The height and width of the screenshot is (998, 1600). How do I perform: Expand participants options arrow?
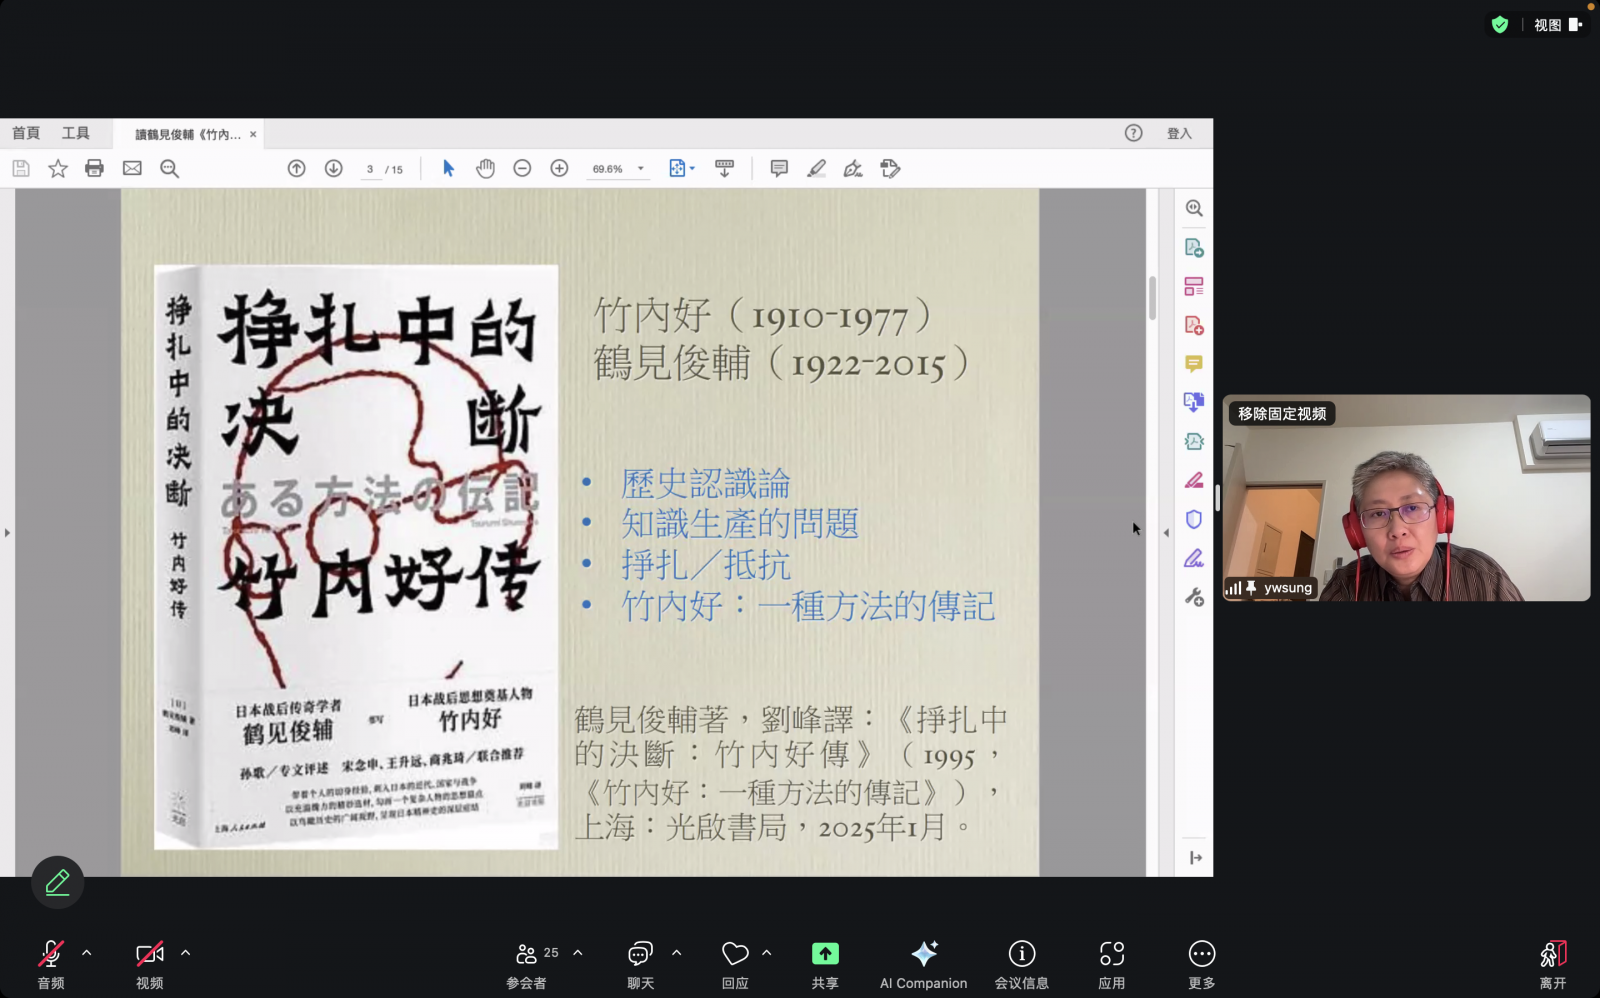pos(578,953)
